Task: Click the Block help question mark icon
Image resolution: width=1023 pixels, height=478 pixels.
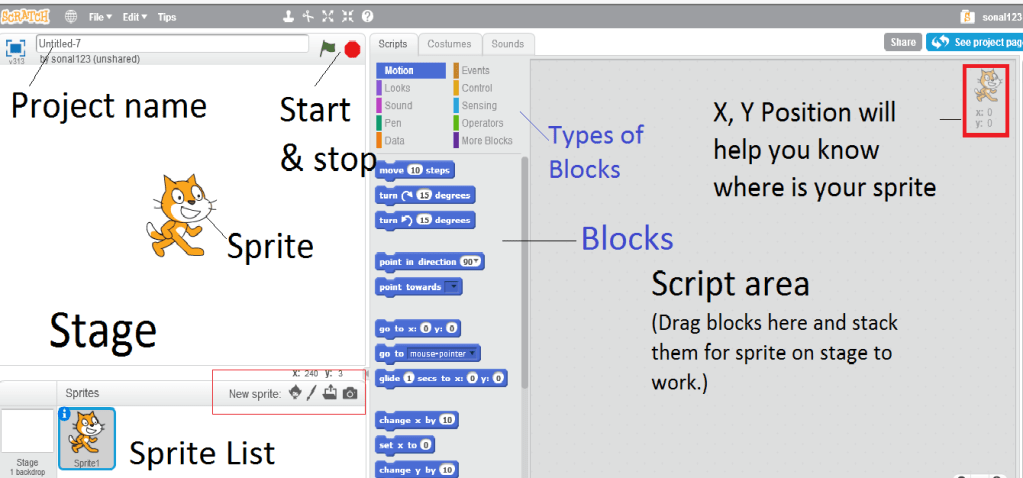Action: (367, 17)
